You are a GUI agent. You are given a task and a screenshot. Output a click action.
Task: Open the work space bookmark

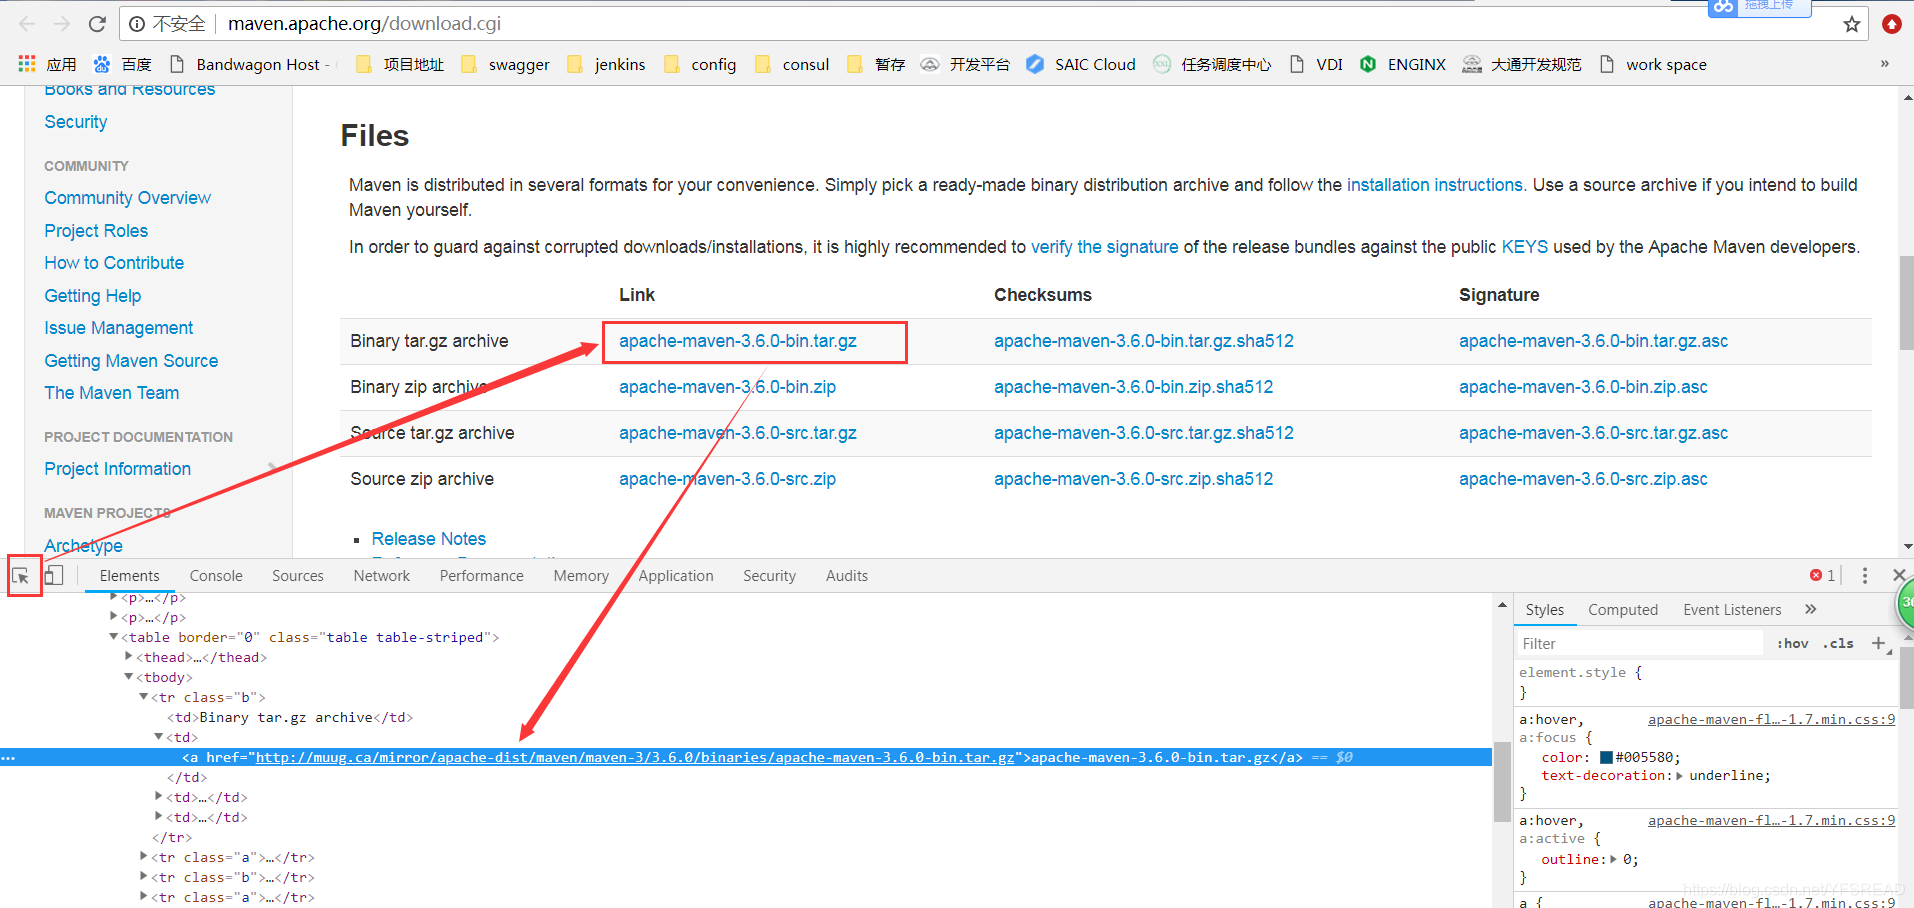click(x=1653, y=64)
